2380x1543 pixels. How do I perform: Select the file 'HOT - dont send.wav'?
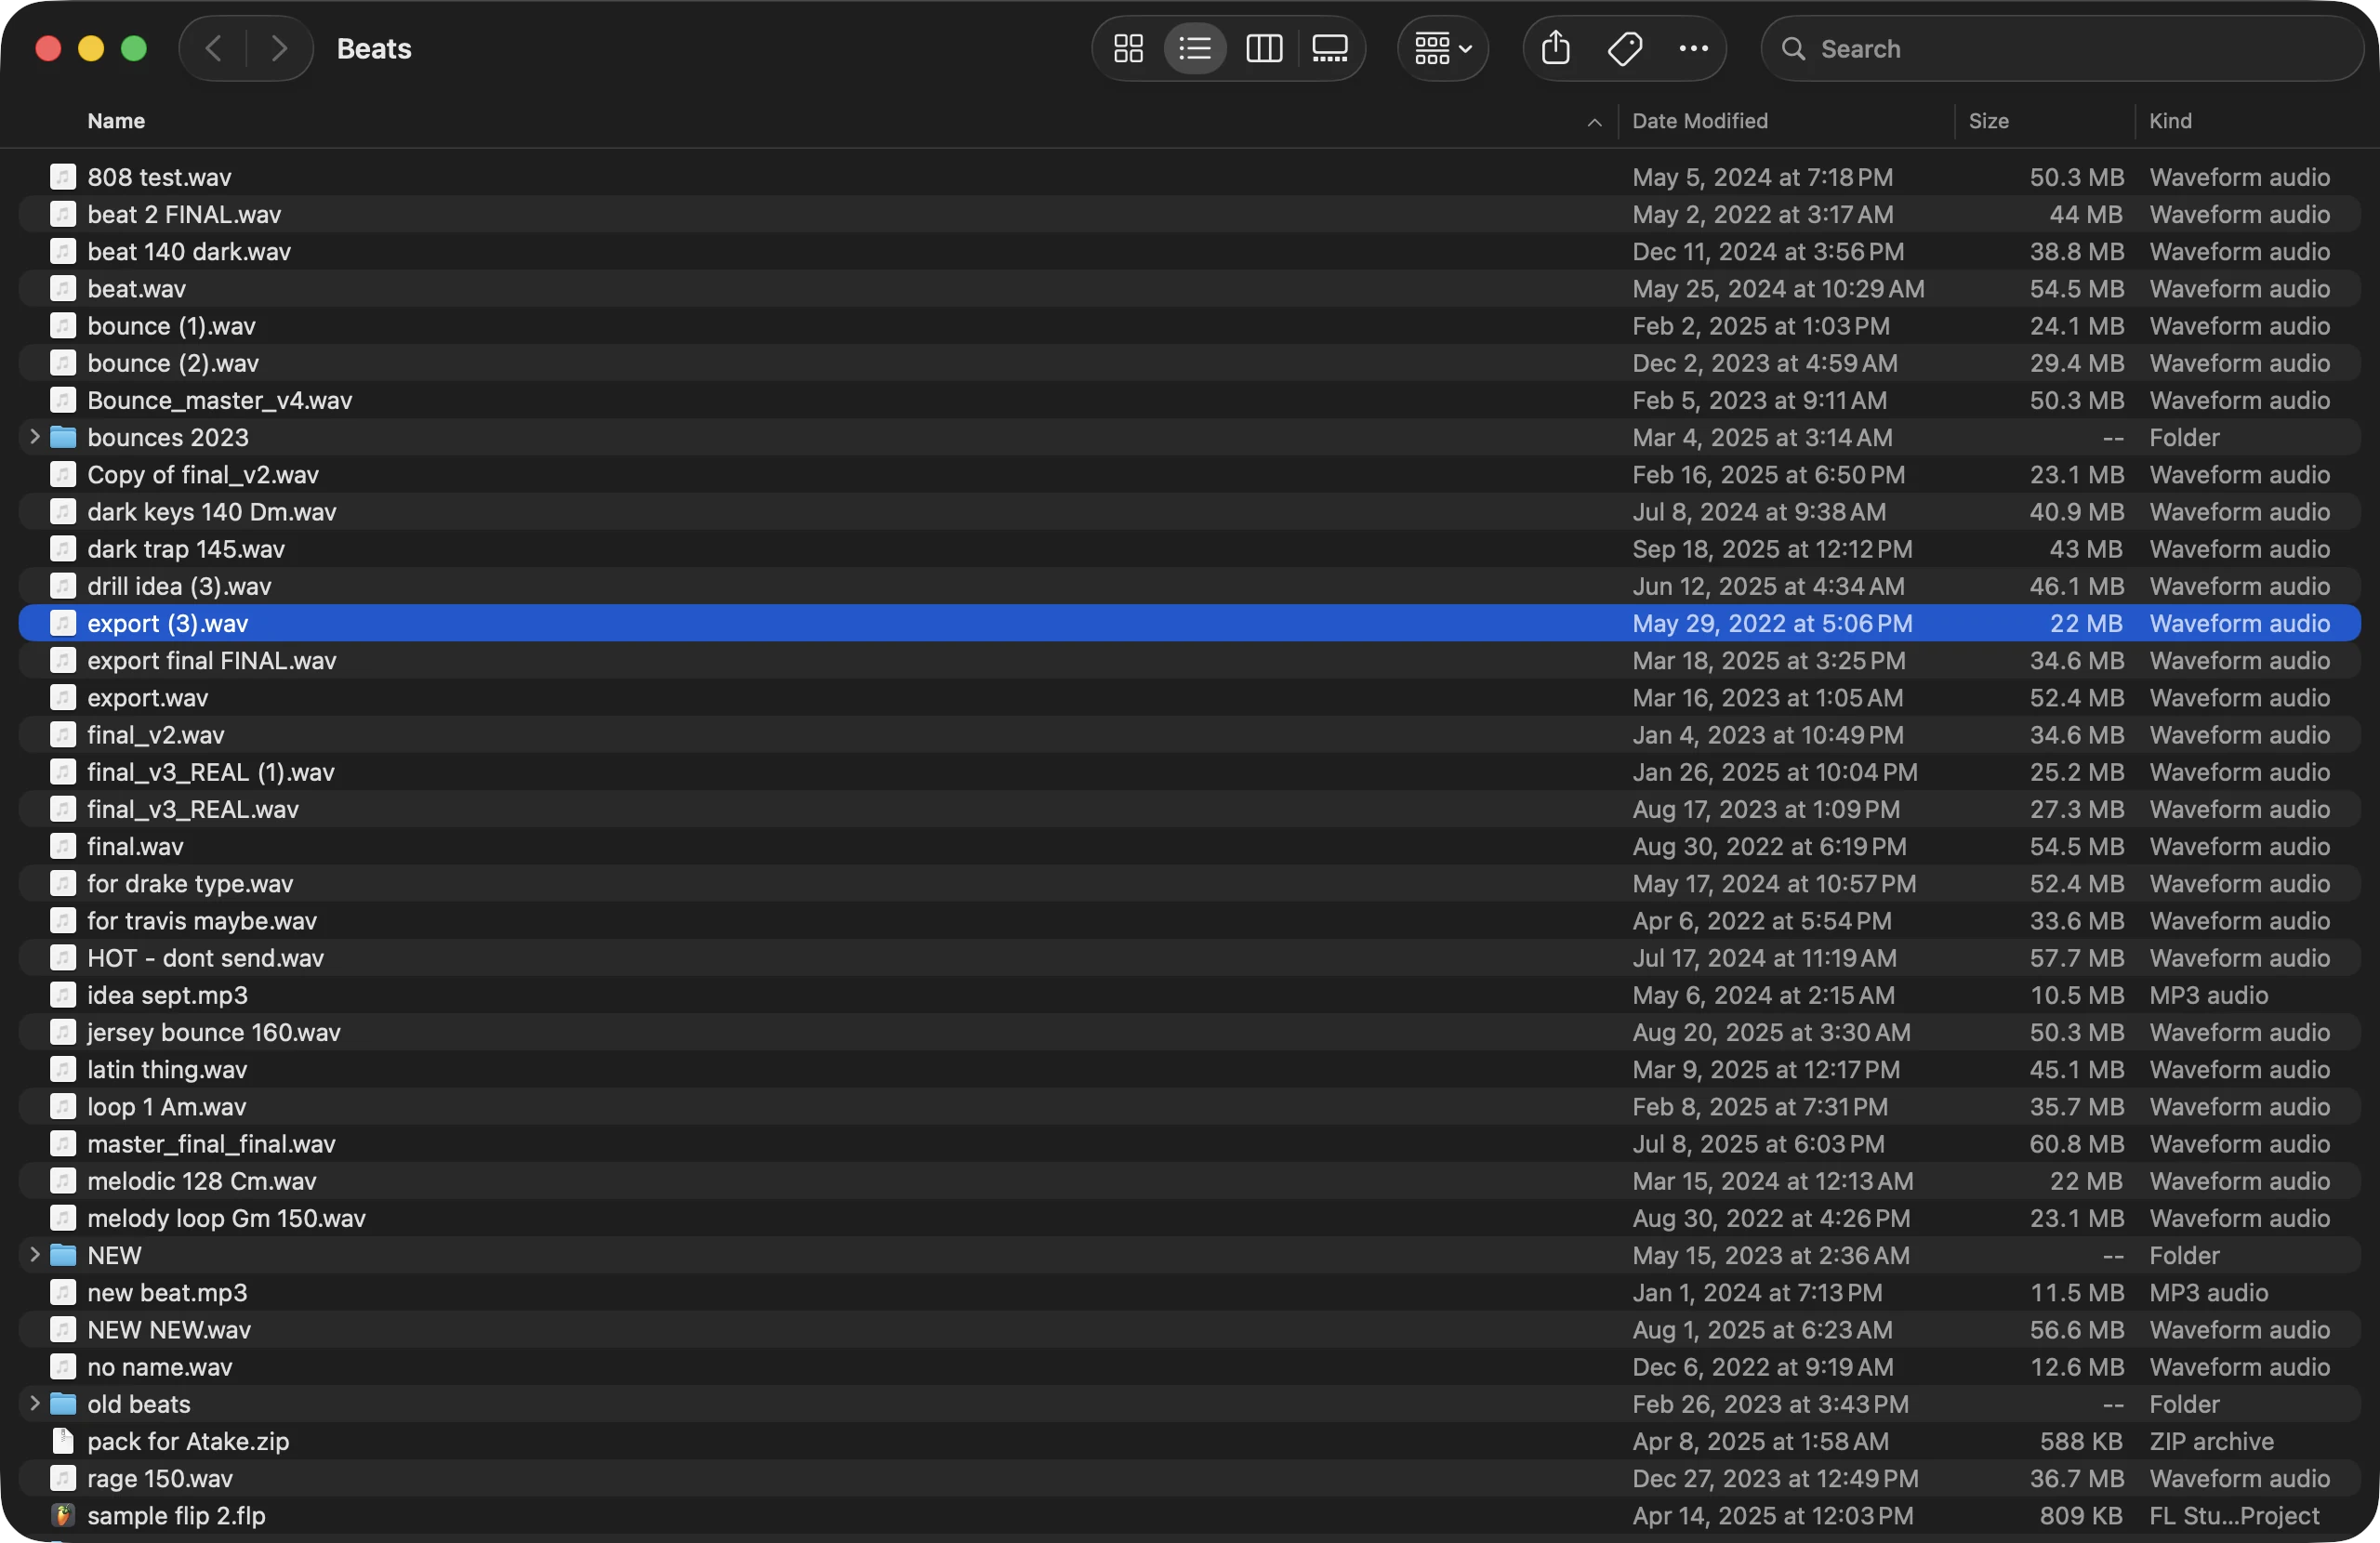pos(1190,958)
